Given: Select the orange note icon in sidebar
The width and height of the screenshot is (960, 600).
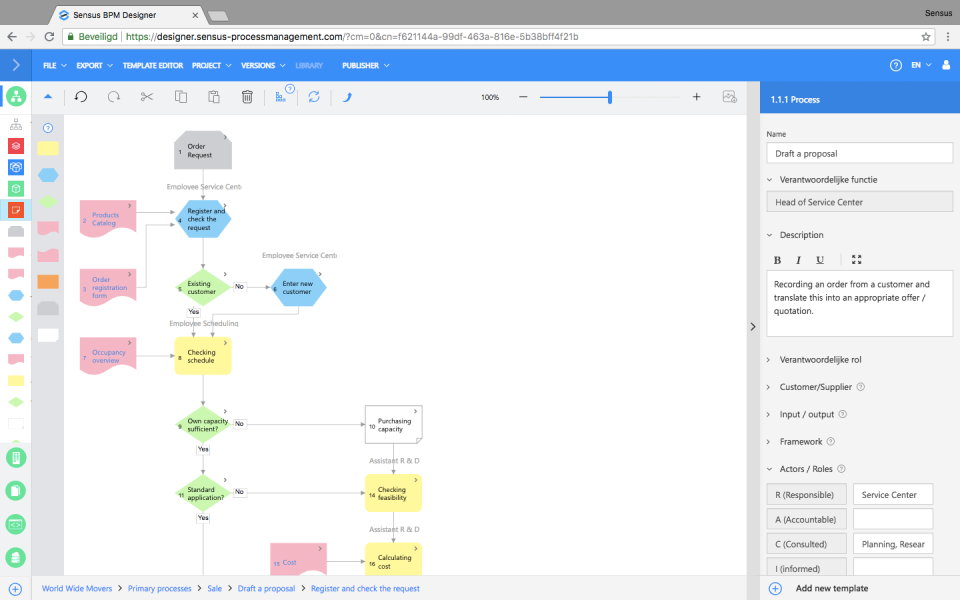Looking at the screenshot, I should coord(16,210).
